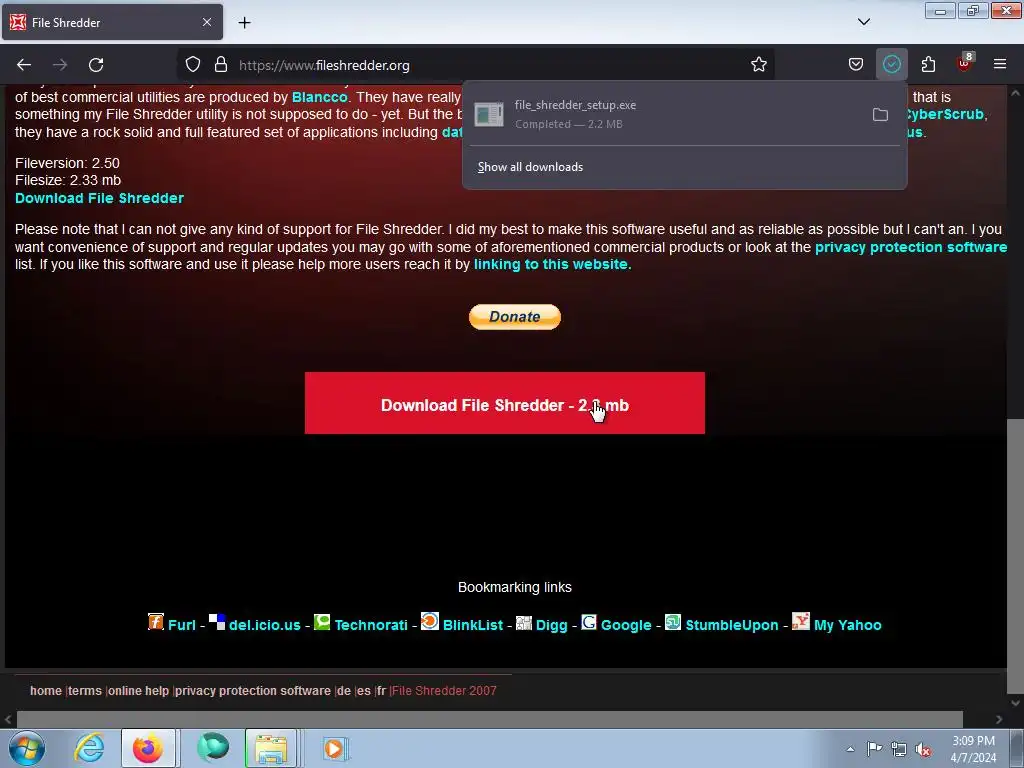The width and height of the screenshot is (1024, 768).
Task: Open online help footer link
Action: tap(138, 691)
